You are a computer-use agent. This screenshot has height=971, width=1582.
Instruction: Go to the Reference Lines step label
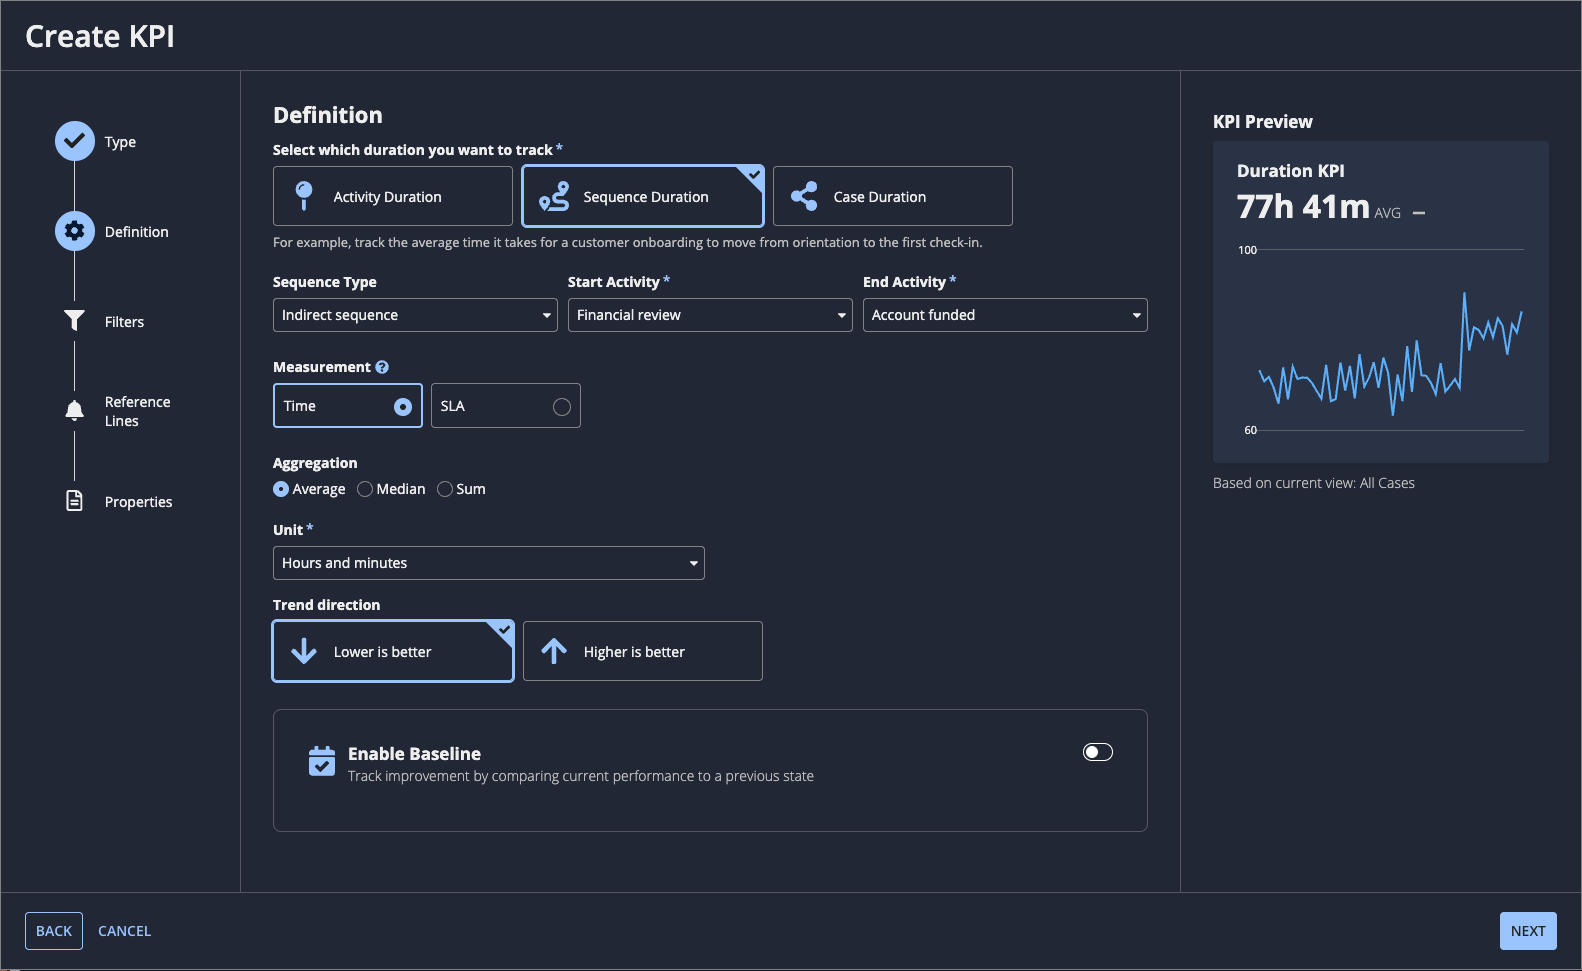pos(138,411)
